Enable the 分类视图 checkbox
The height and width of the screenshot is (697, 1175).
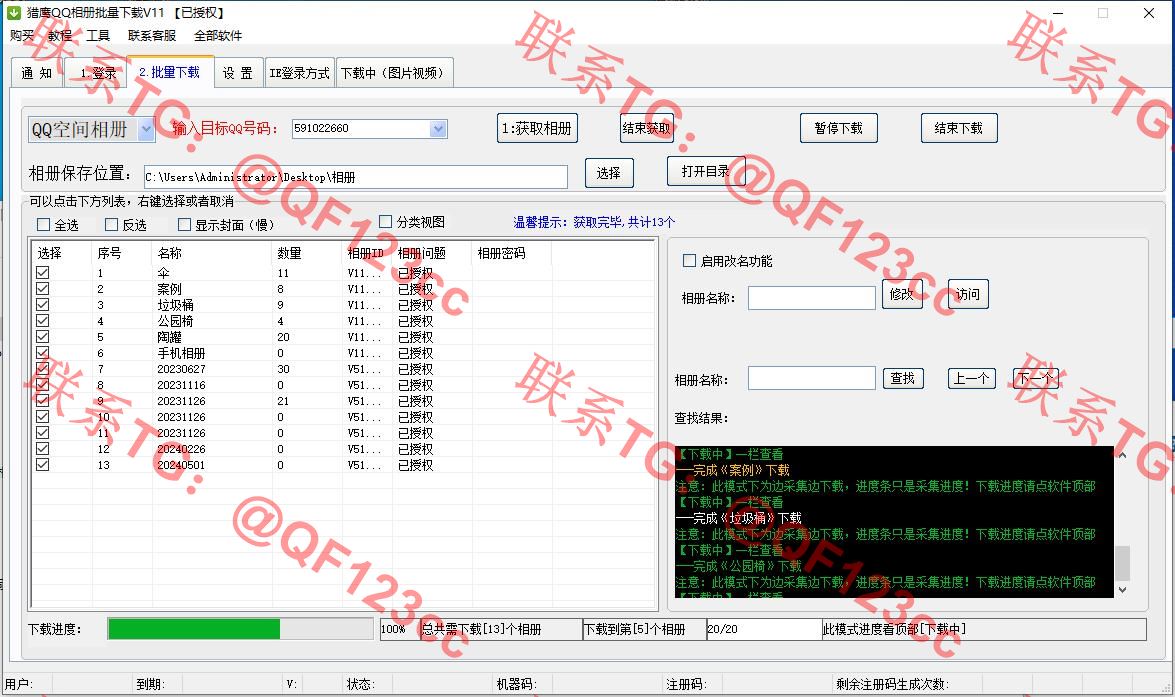[386, 221]
